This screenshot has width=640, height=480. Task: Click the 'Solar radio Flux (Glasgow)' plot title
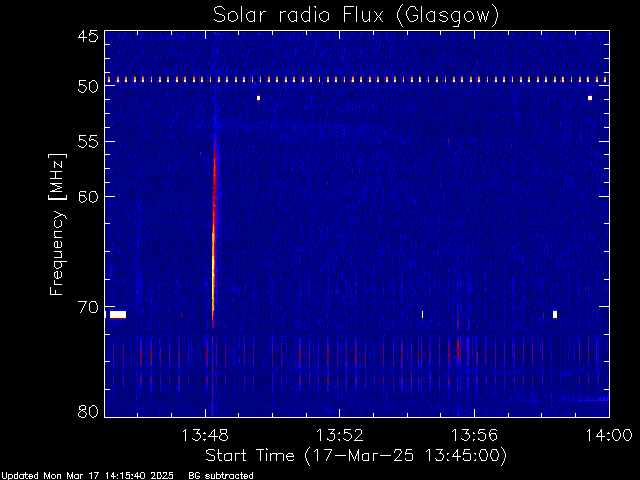tap(356, 15)
